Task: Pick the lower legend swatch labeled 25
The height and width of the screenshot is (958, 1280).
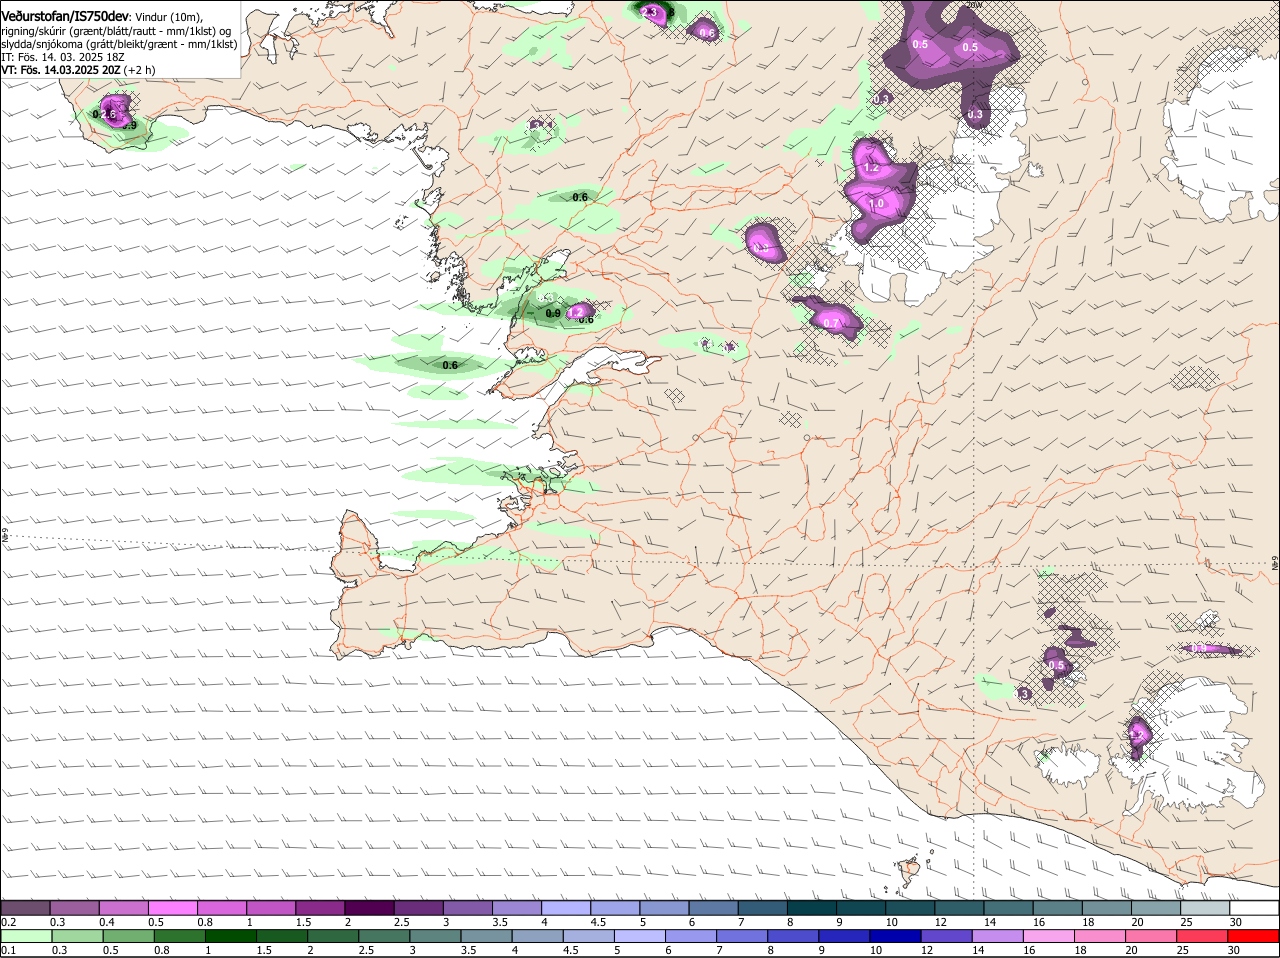Action: coord(1203,936)
